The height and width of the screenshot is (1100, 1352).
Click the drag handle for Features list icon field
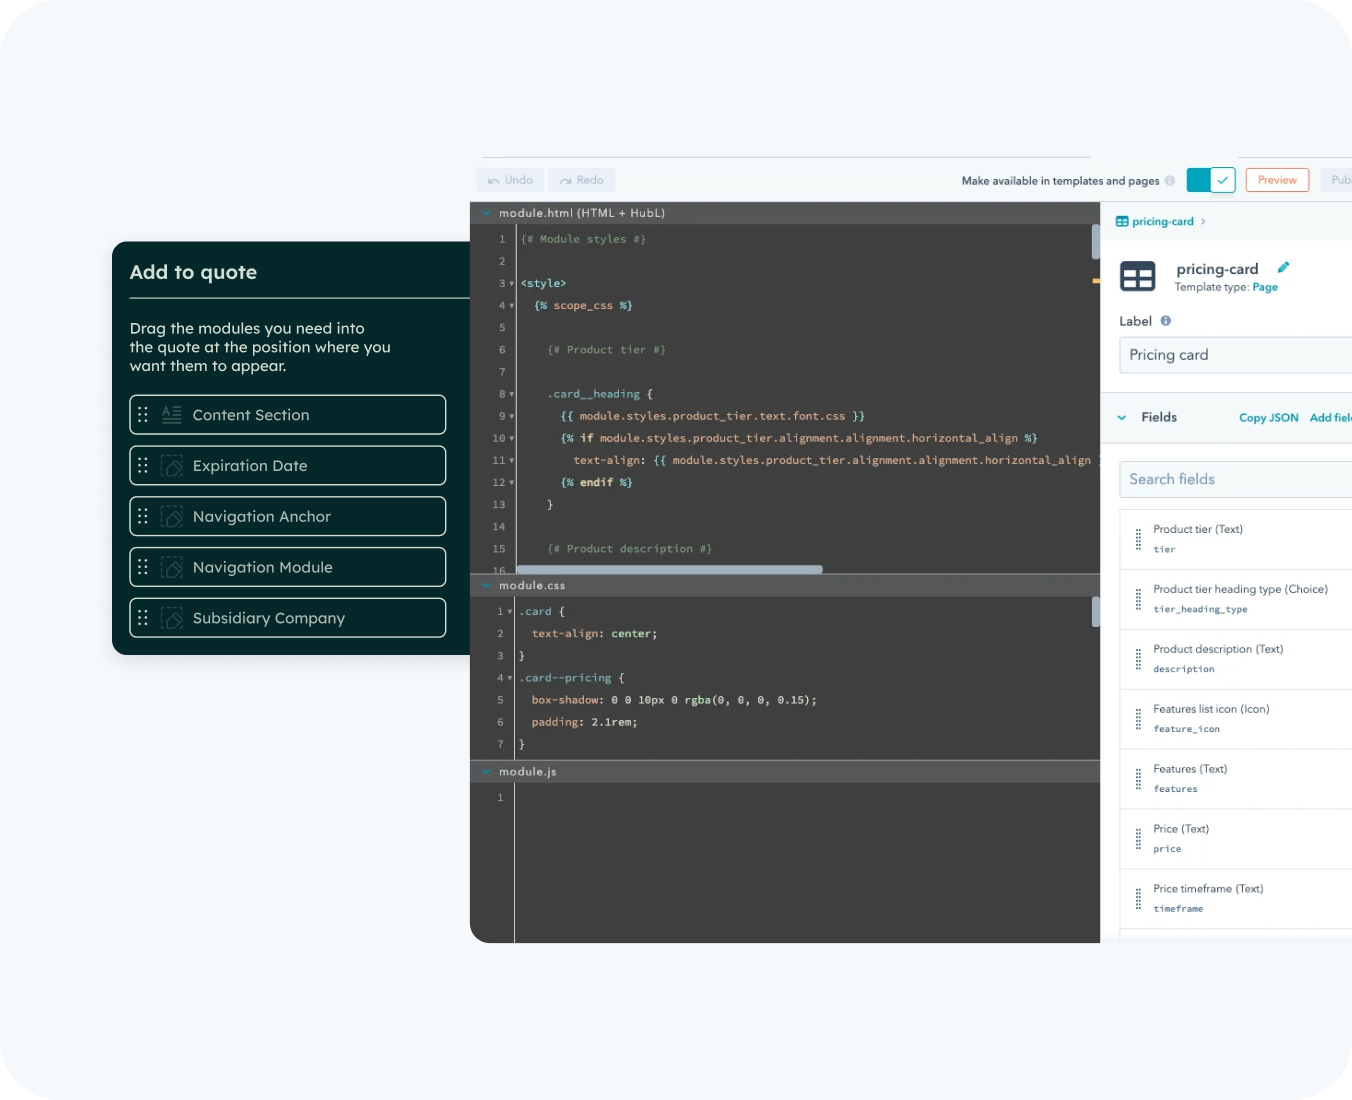(1138, 720)
